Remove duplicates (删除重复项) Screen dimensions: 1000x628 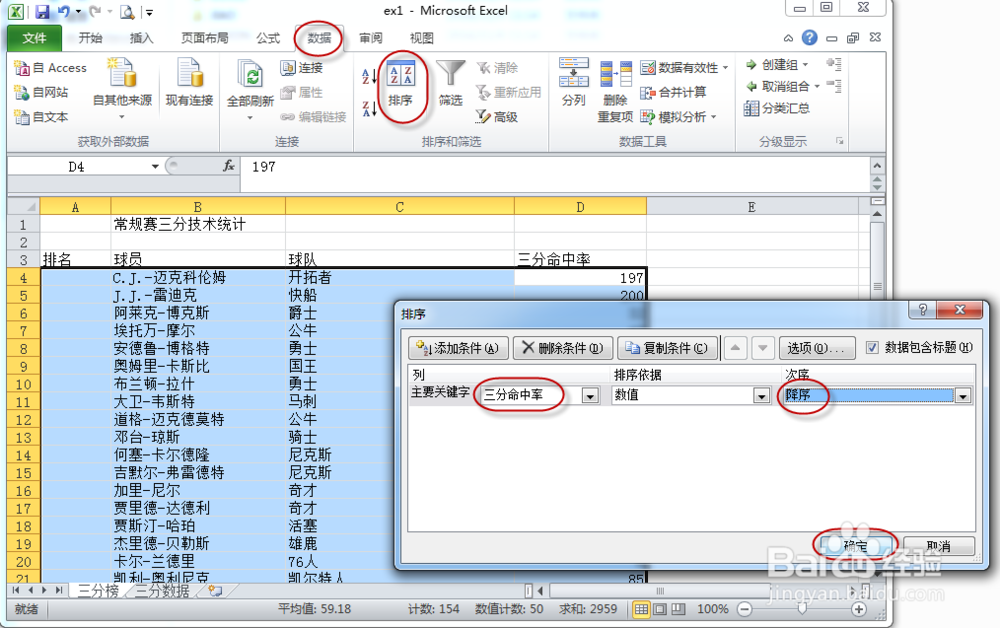coord(615,91)
